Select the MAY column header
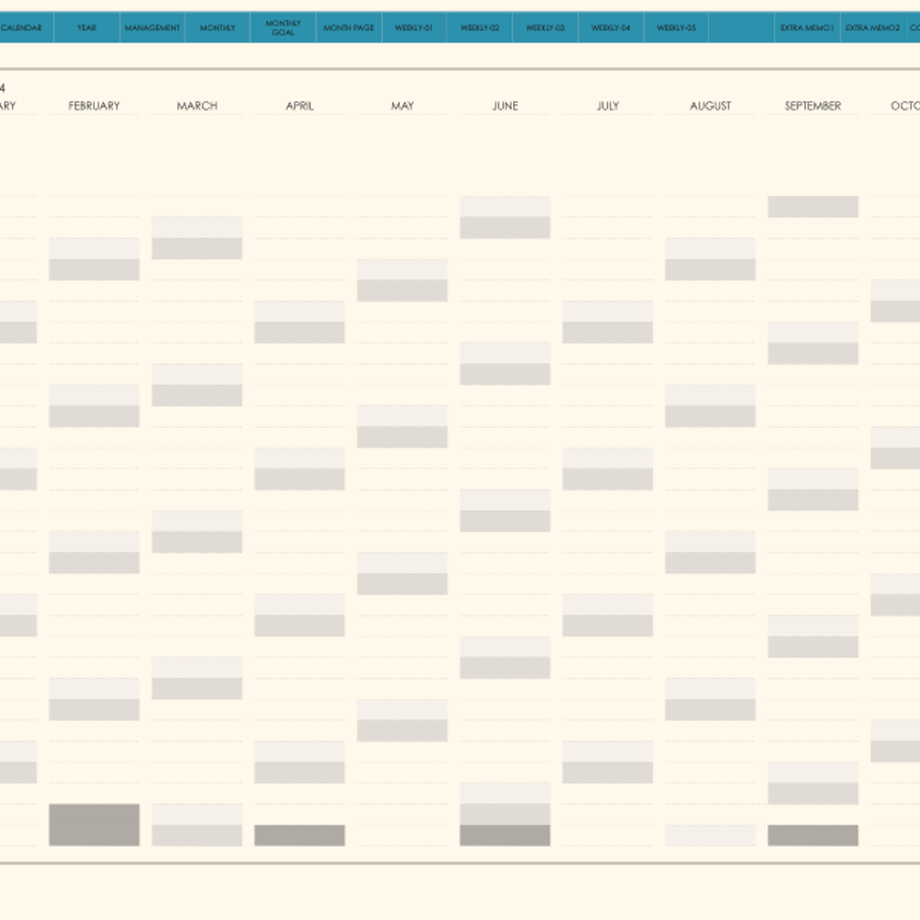 (x=402, y=106)
